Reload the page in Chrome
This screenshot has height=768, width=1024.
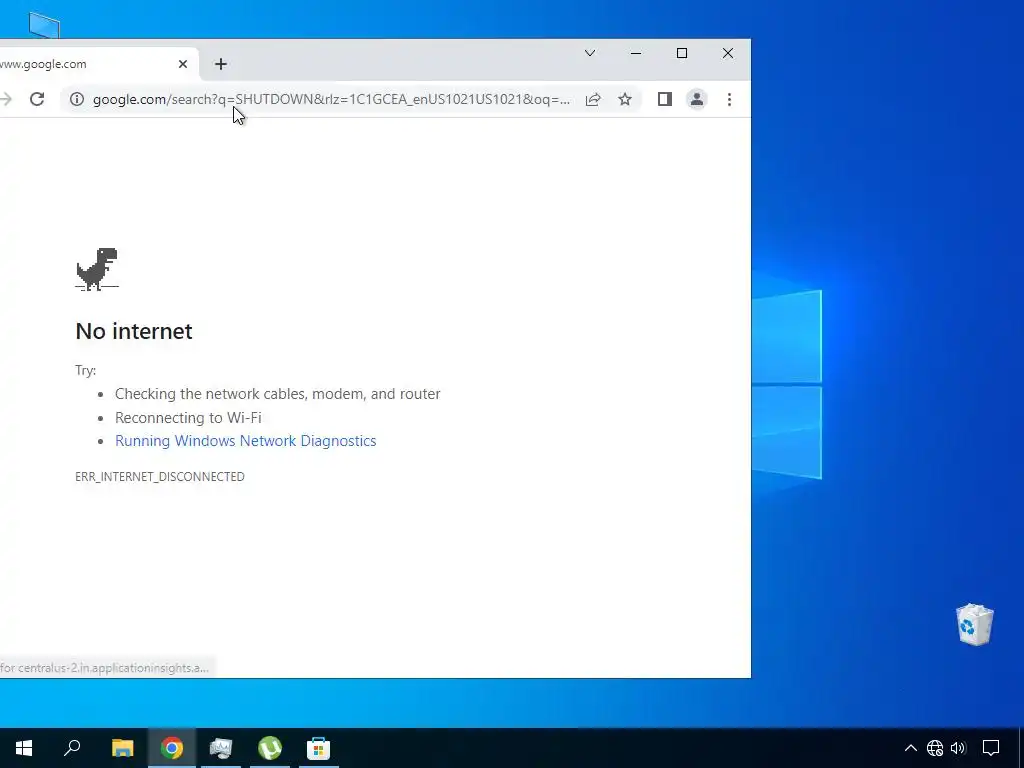click(x=37, y=99)
